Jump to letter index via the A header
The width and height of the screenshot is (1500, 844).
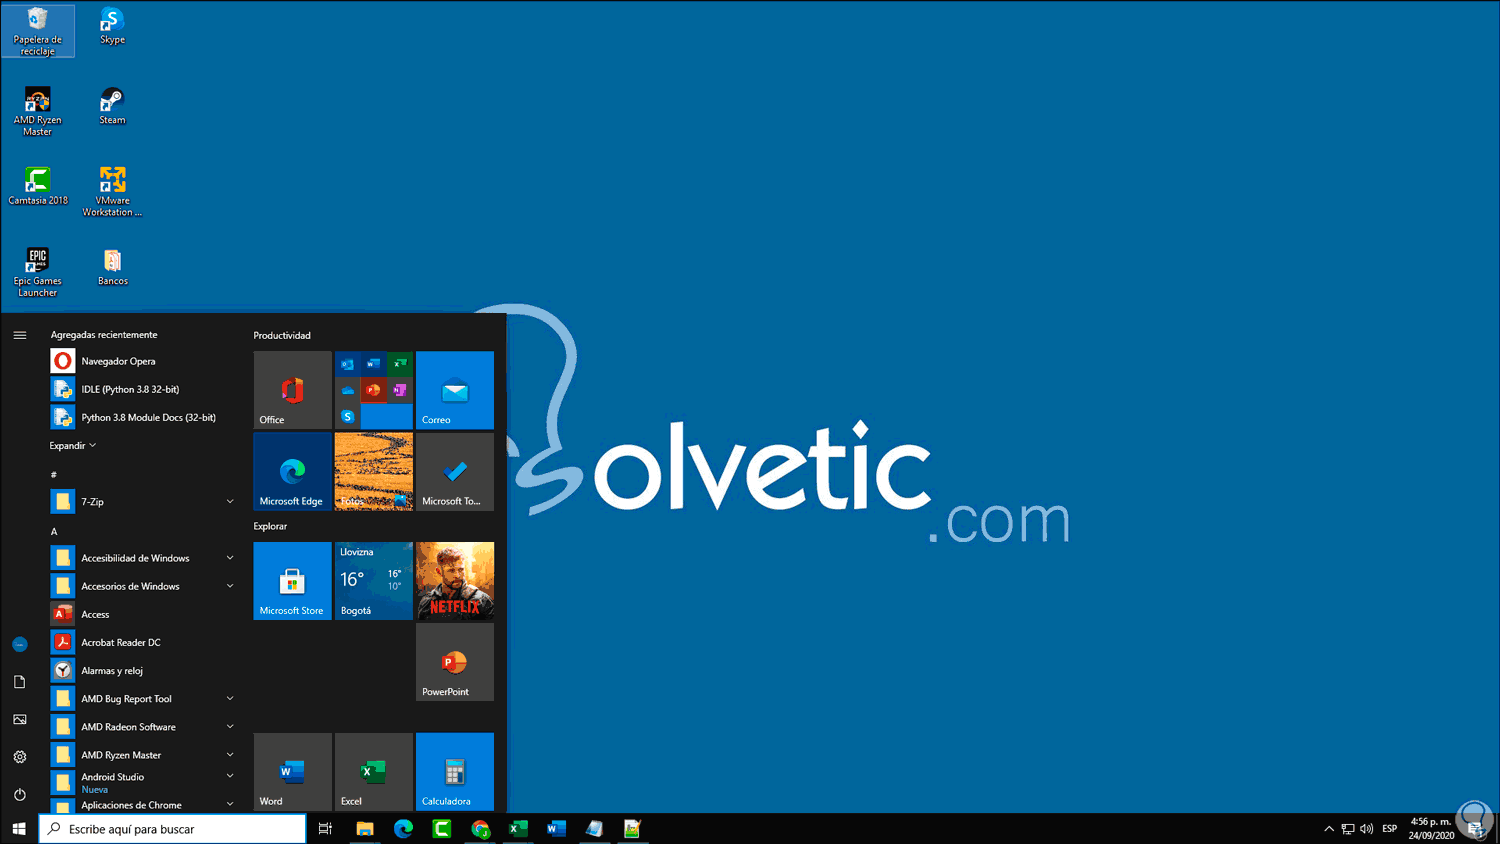tap(54, 531)
